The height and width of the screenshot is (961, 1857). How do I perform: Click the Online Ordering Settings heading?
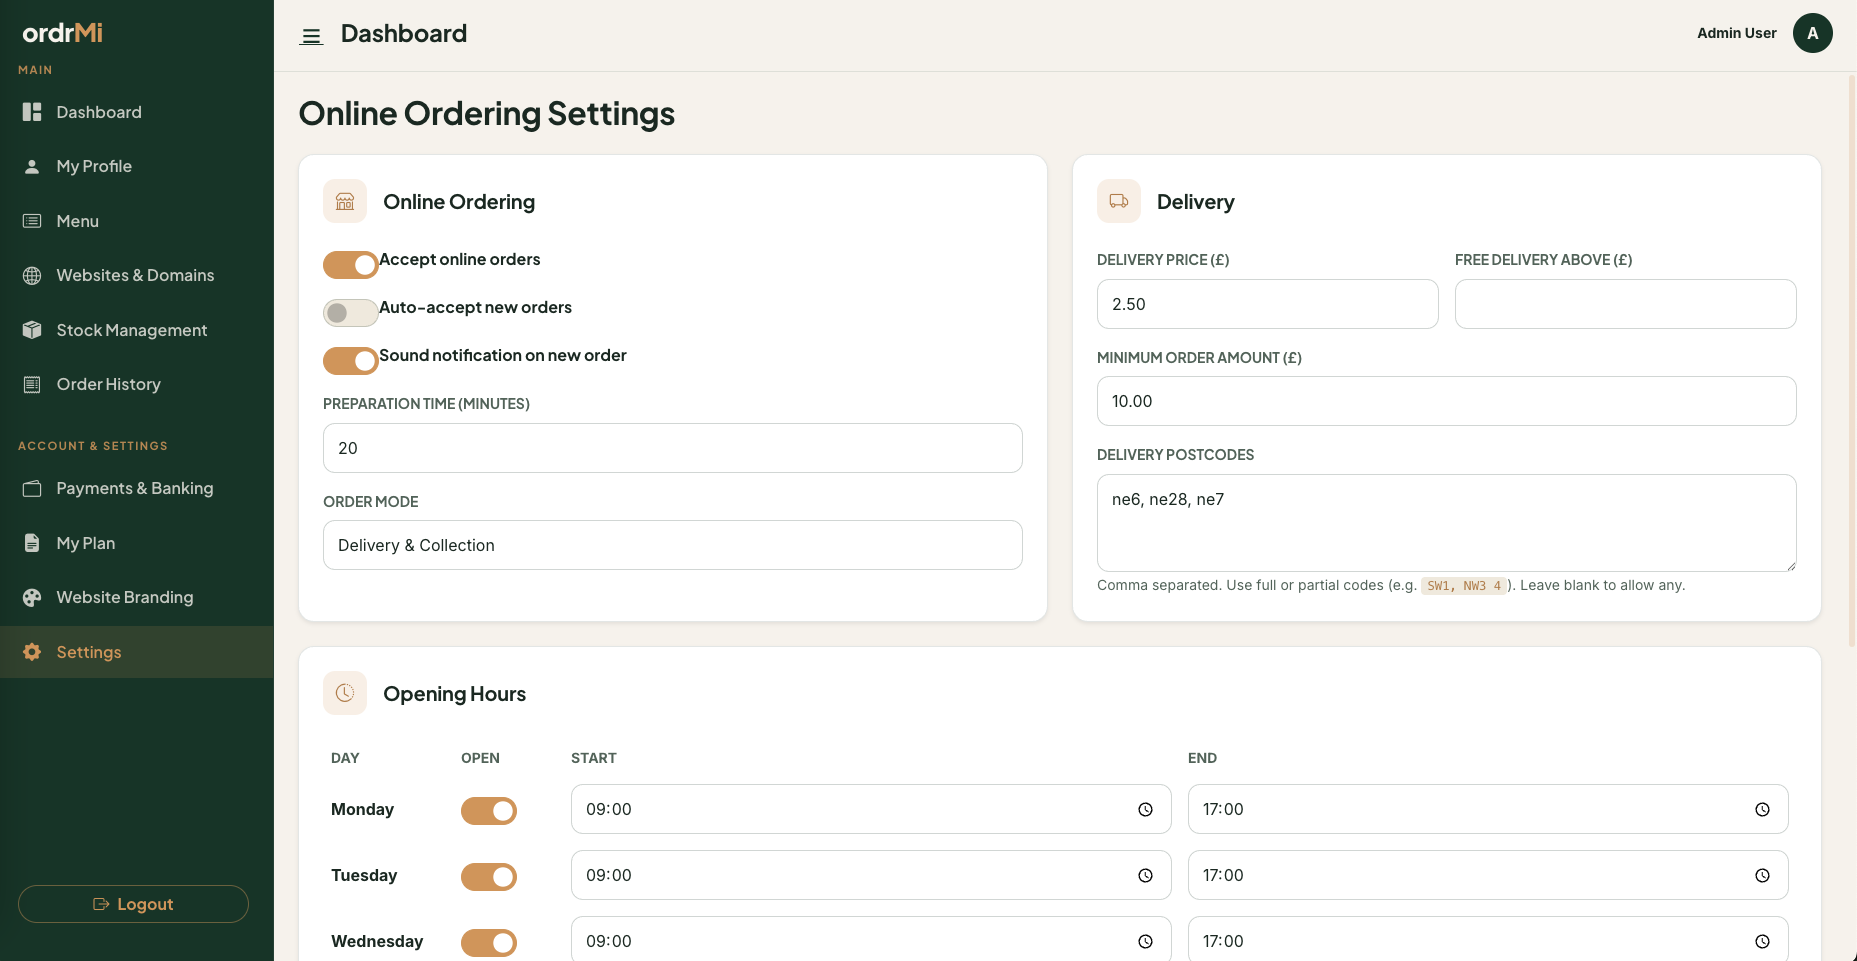(487, 114)
